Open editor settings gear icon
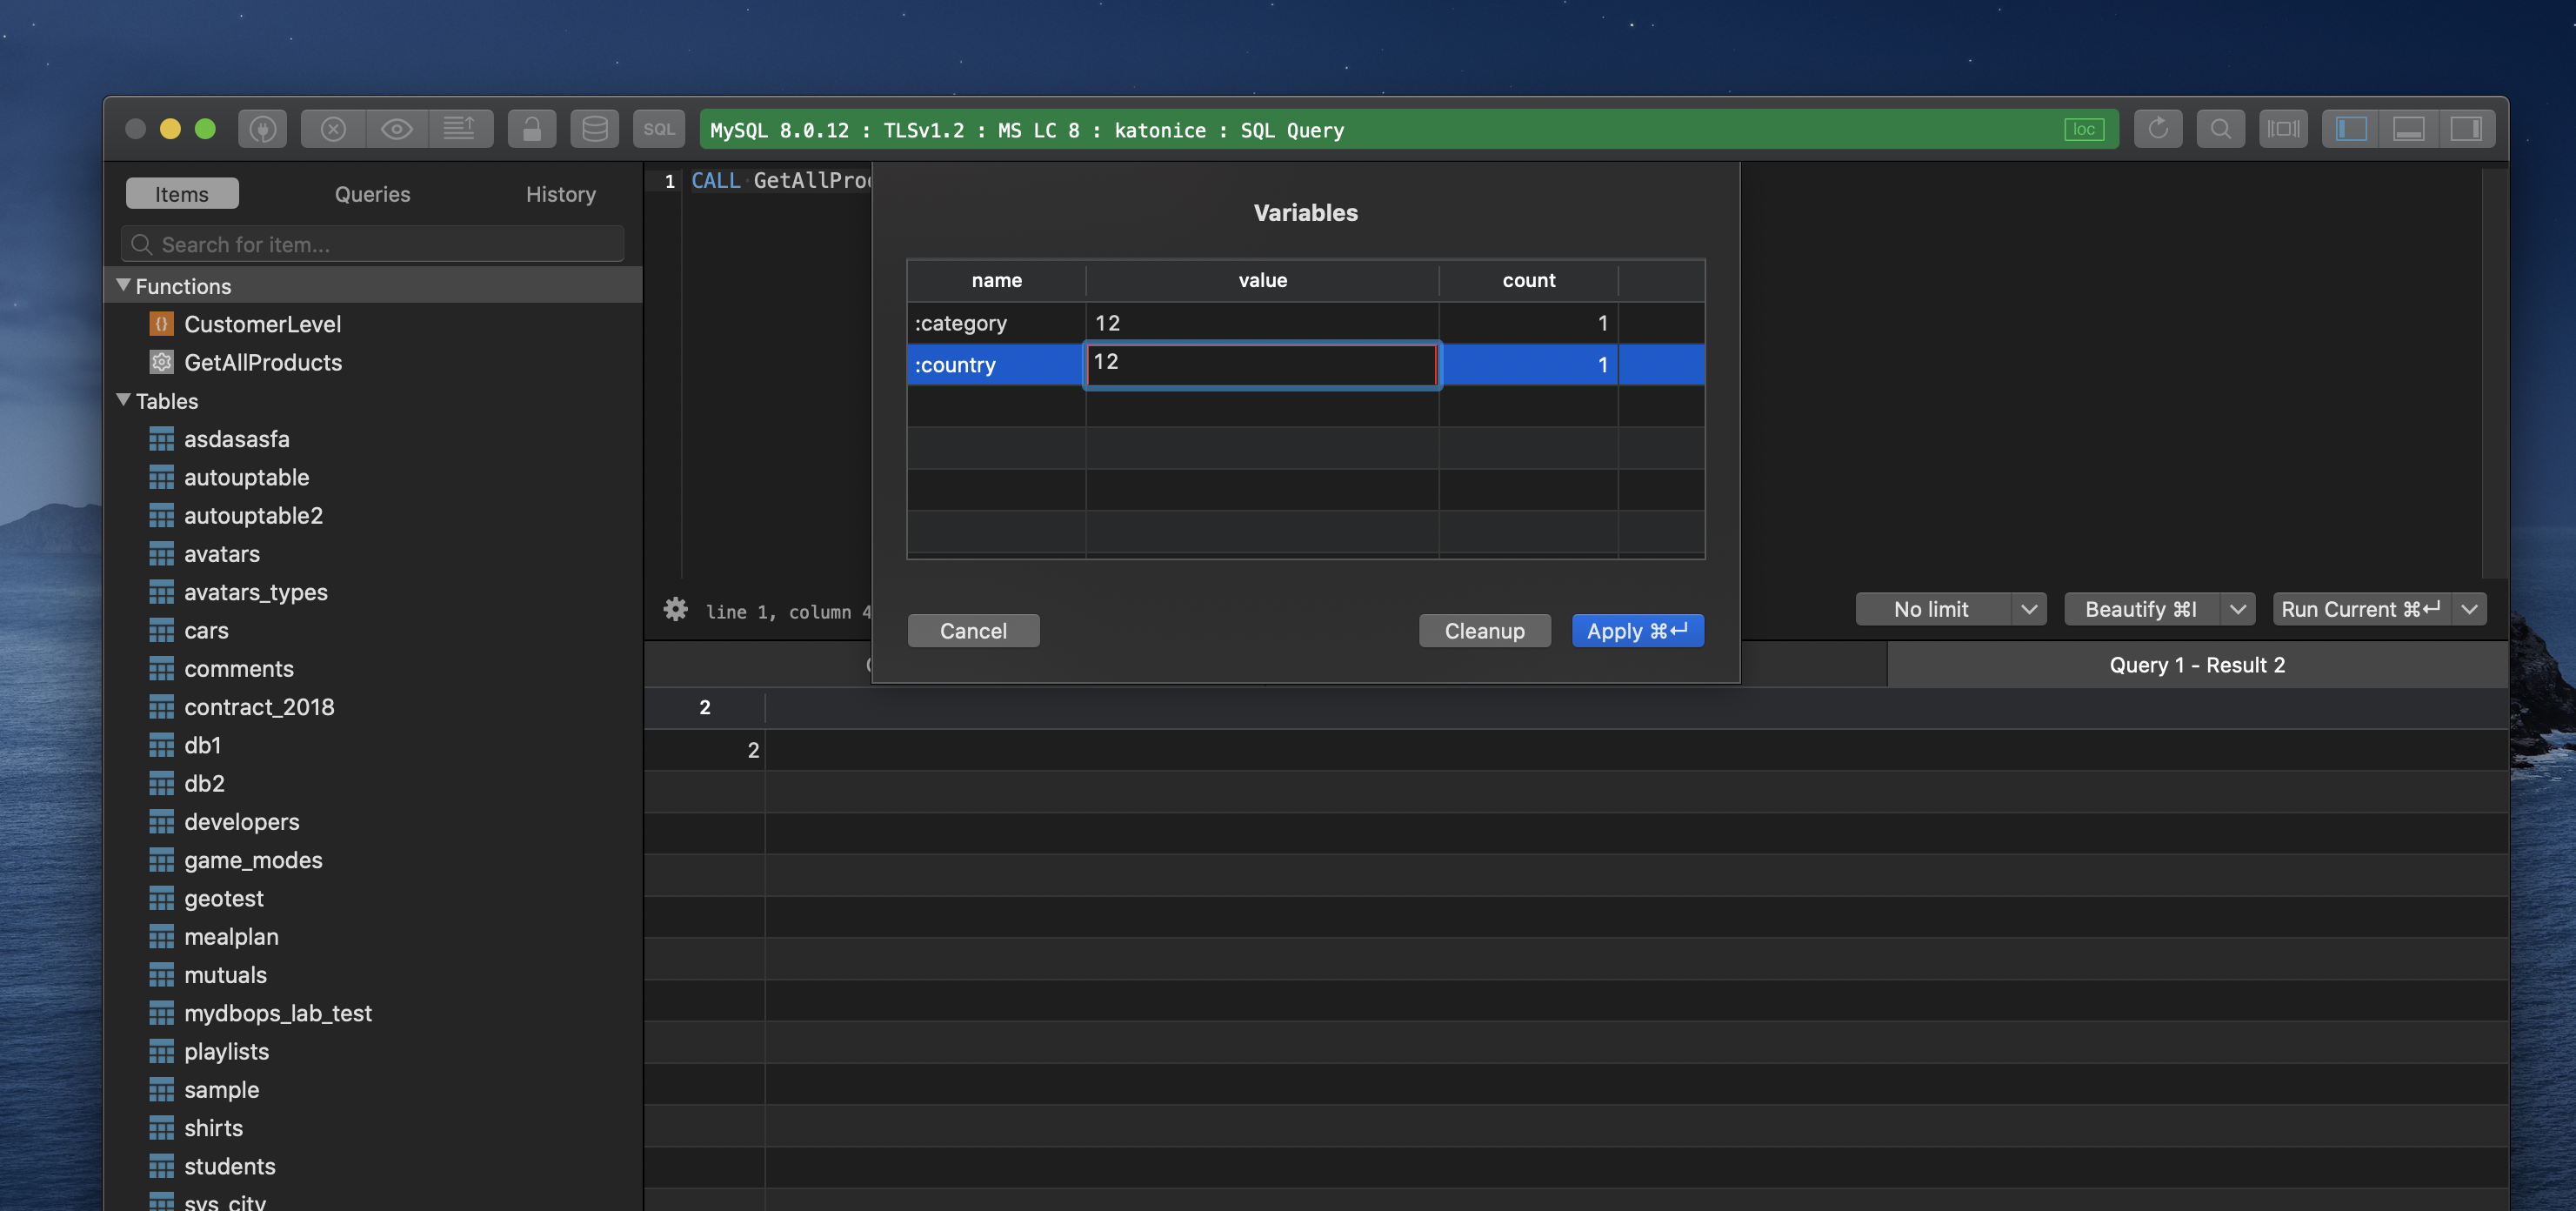Screen dimensions: 2576x1211 click(676, 609)
